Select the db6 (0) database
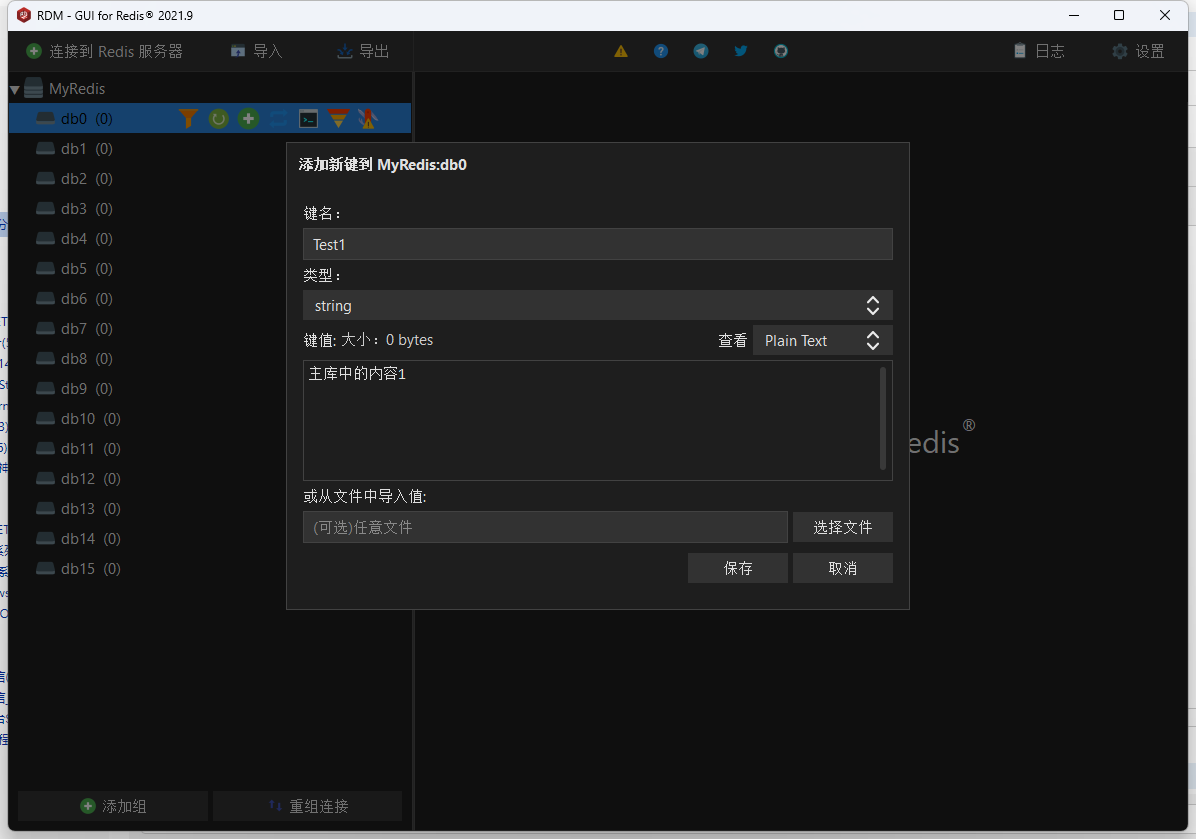 (86, 298)
